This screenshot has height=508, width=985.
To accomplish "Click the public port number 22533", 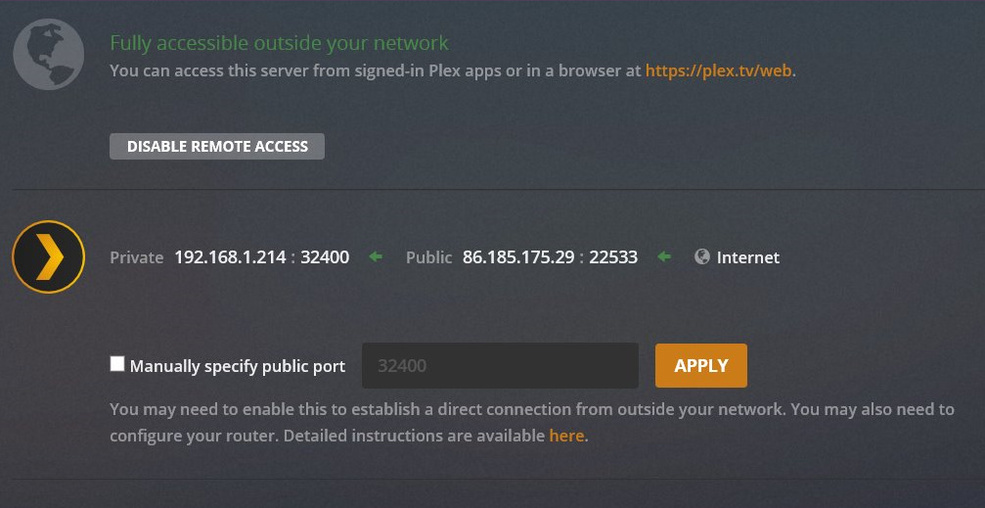I will pyautogui.click(x=613, y=257).
